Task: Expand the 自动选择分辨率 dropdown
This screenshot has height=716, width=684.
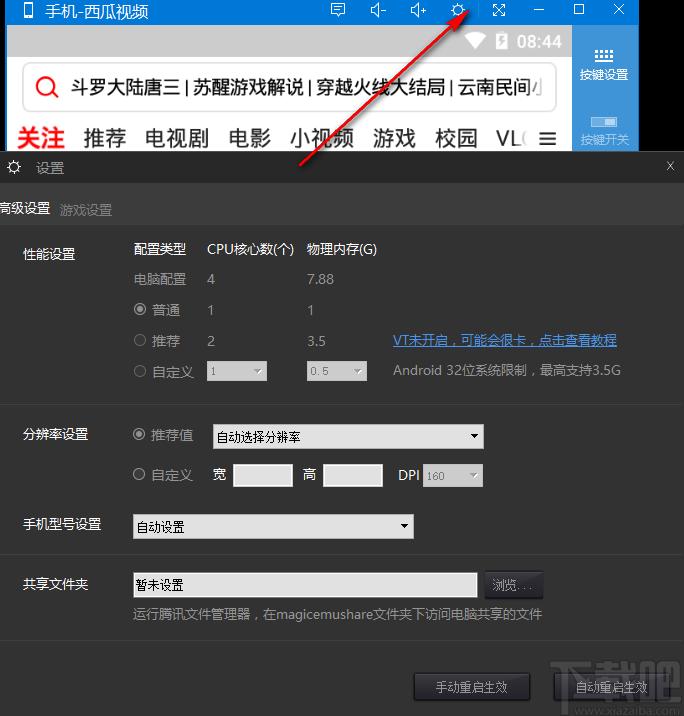Action: tap(348, 436)
